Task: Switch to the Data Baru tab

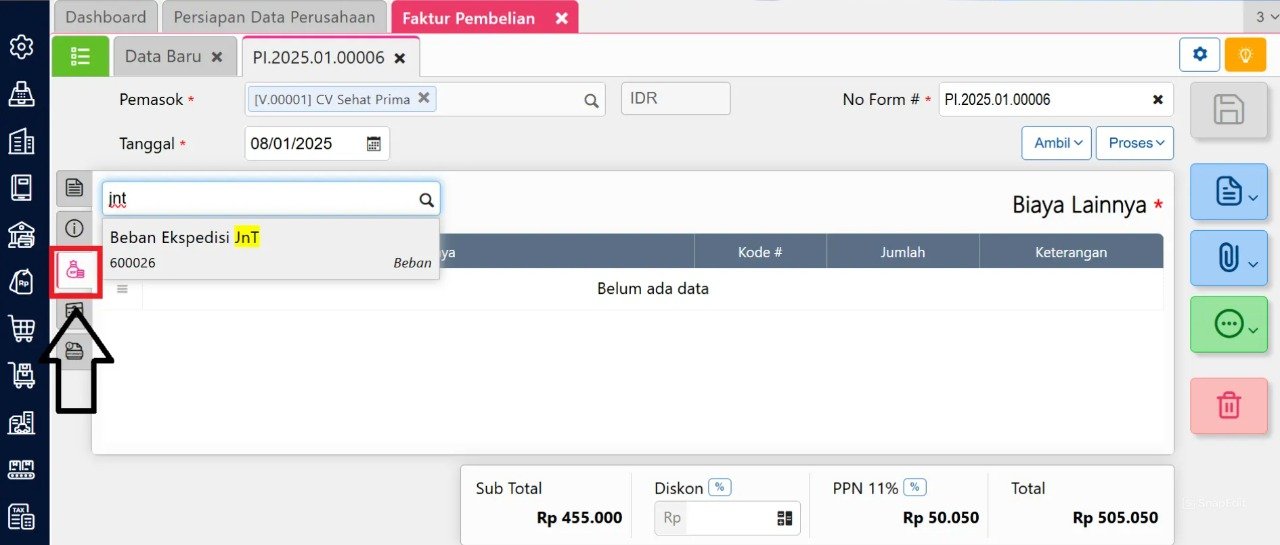Action: pos(174,57)
